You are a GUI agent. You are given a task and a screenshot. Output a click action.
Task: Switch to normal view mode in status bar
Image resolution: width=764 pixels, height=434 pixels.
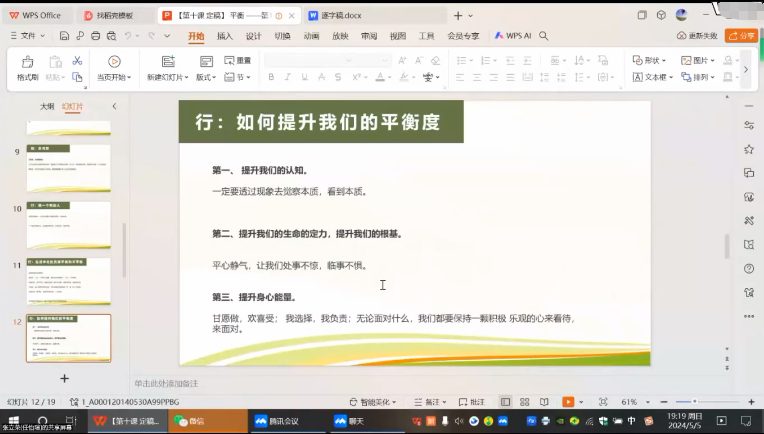(x=506, y=401)
